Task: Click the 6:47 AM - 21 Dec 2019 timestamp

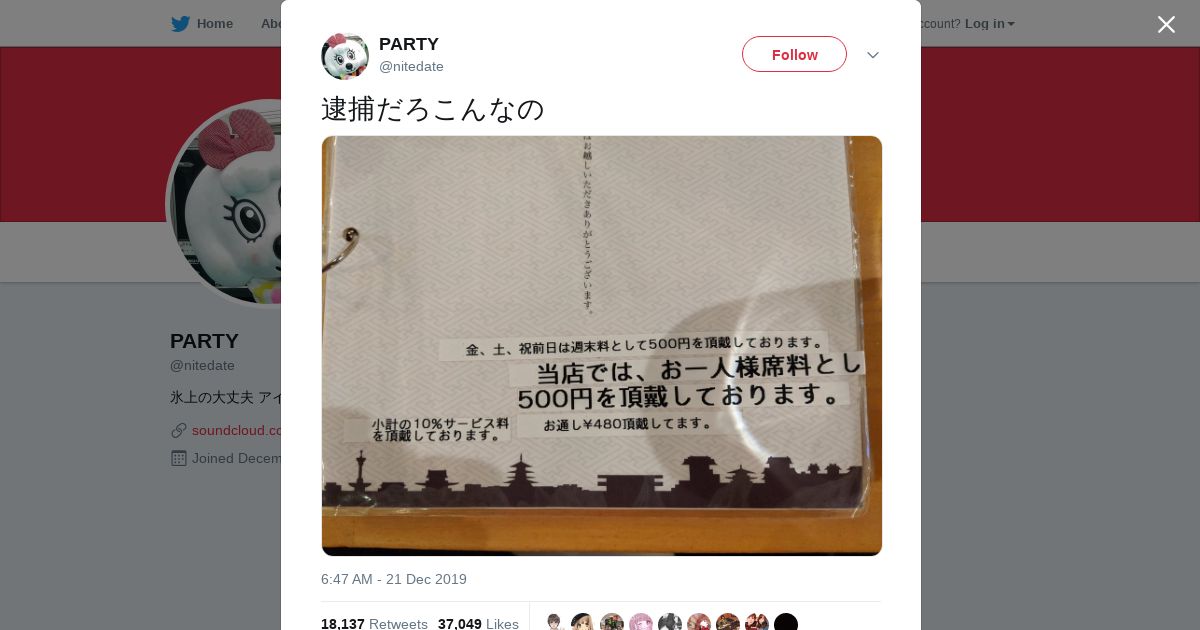Action: point(394,579)
